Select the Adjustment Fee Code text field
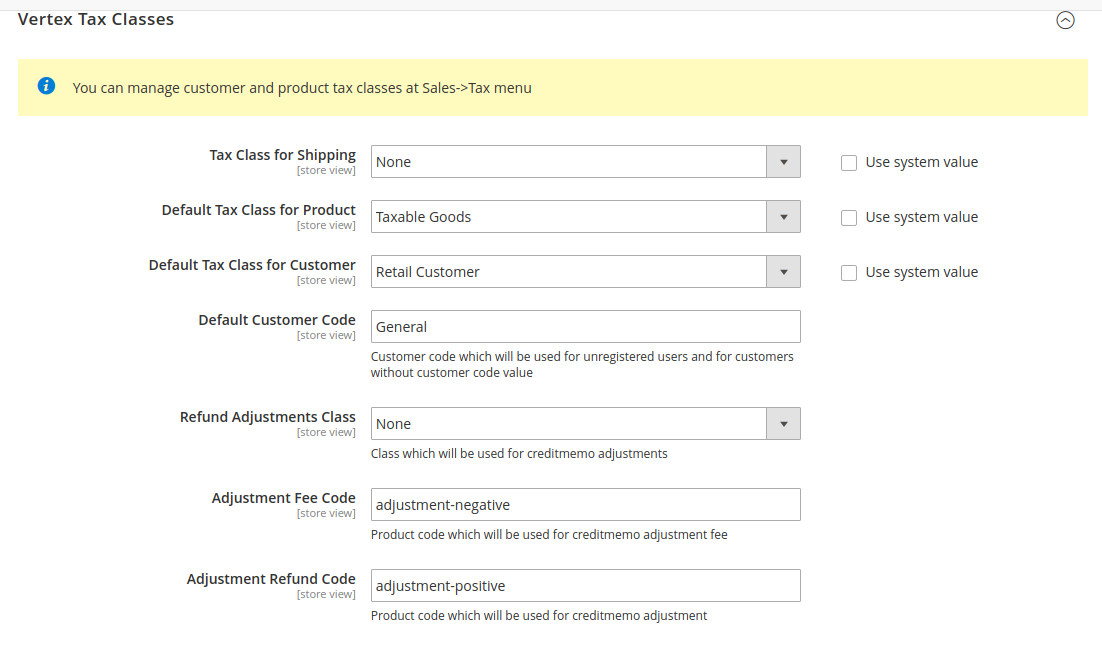Image resolution: width=1102 pixels, height=648 pixels. (585, 504)
